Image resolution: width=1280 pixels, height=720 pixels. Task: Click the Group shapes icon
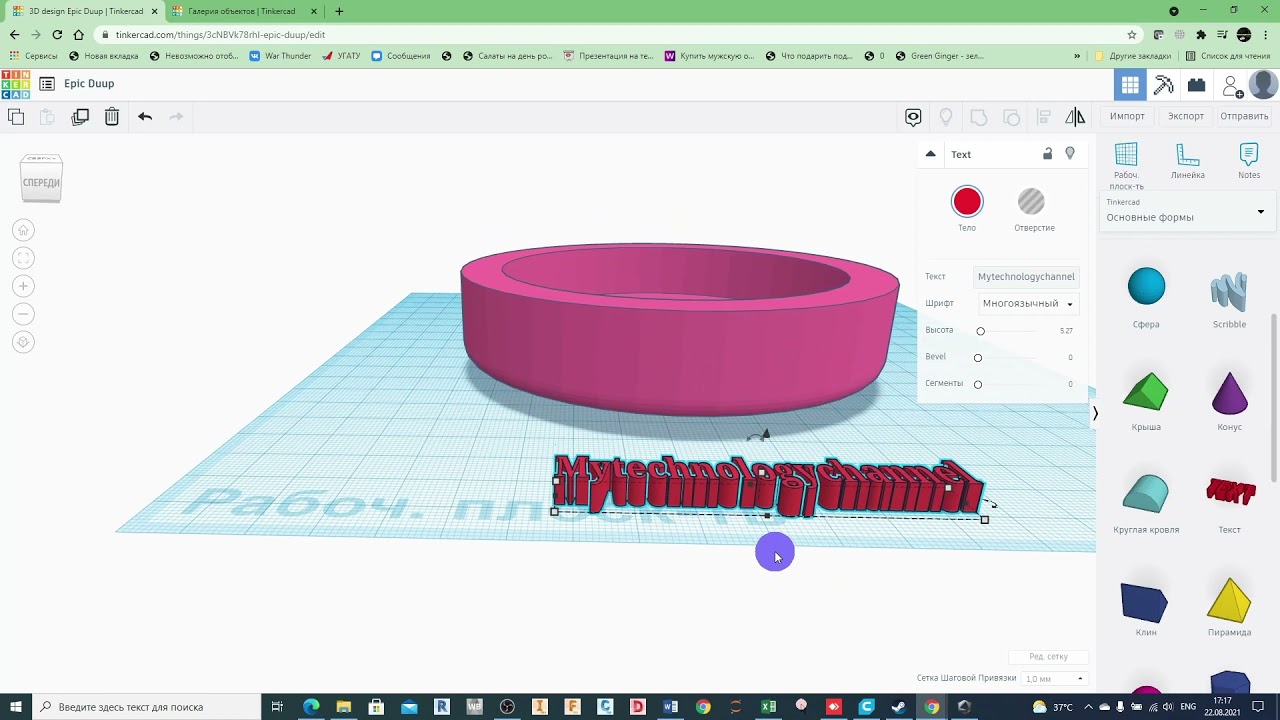[x=979, y=117]
